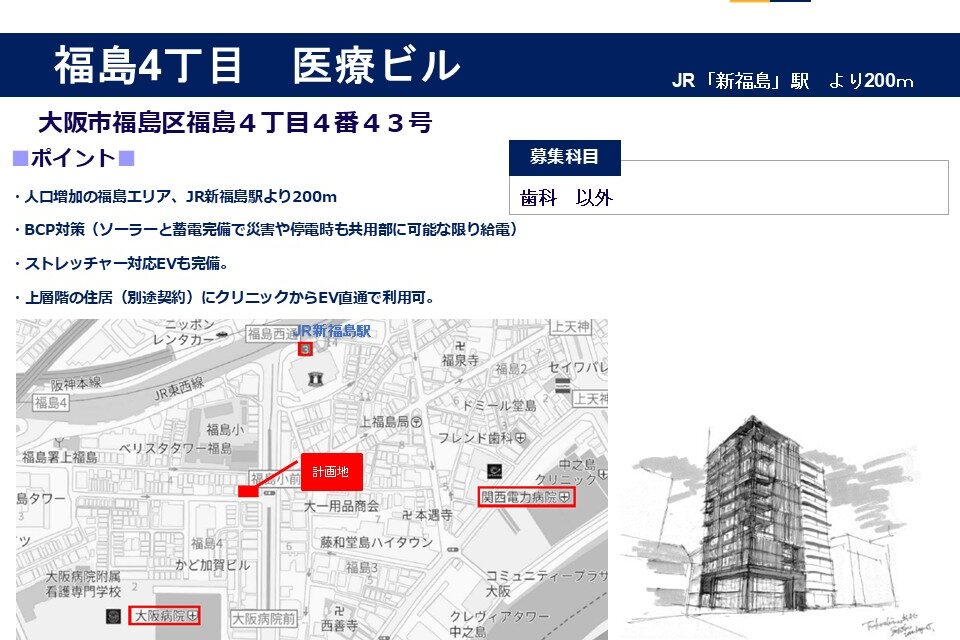Click the blue JR新福島駅 map label
Screen dimensions: 960x640
coord(332,331)
